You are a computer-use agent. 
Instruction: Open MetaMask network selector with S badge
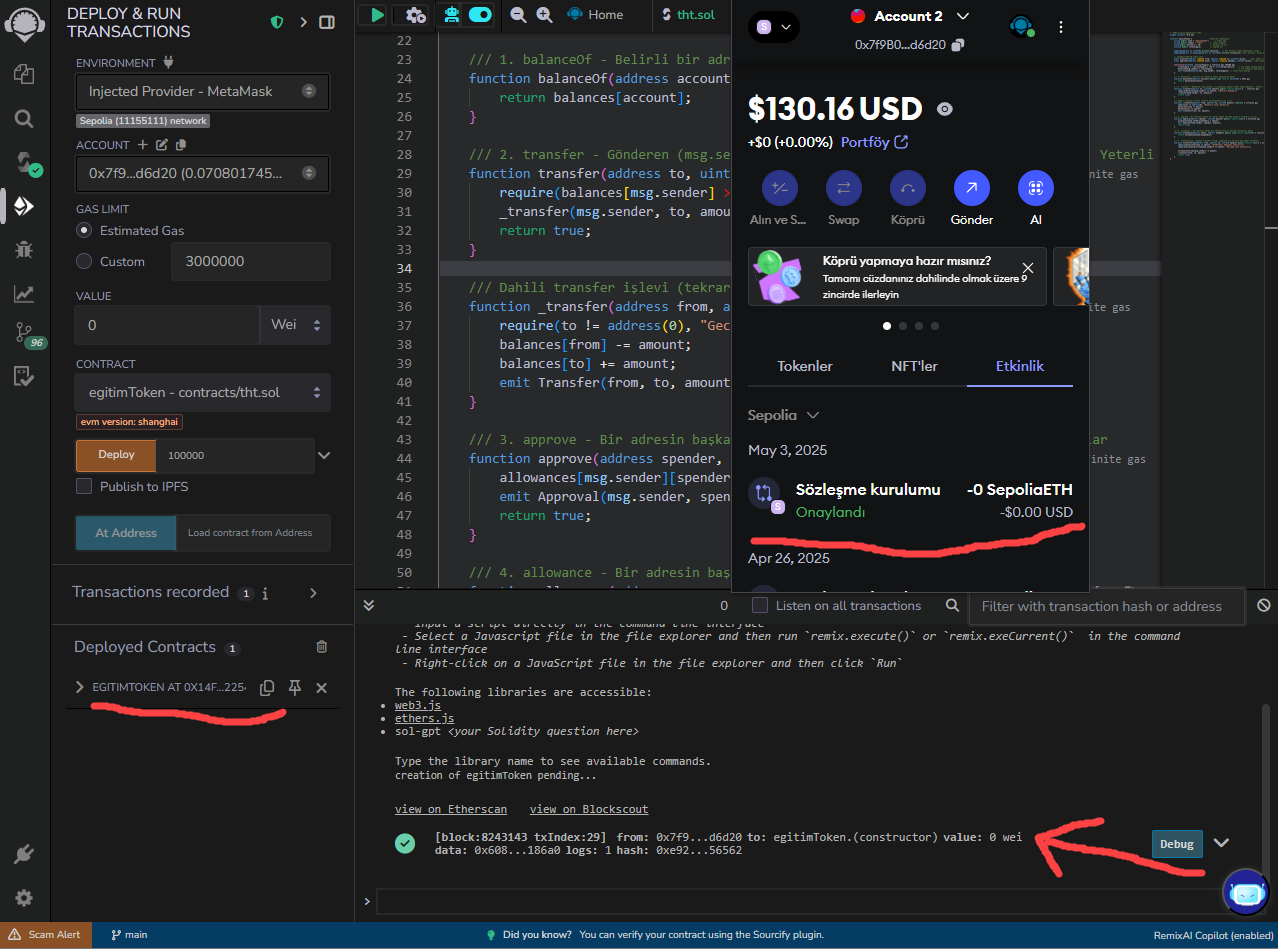coord(773,27)
